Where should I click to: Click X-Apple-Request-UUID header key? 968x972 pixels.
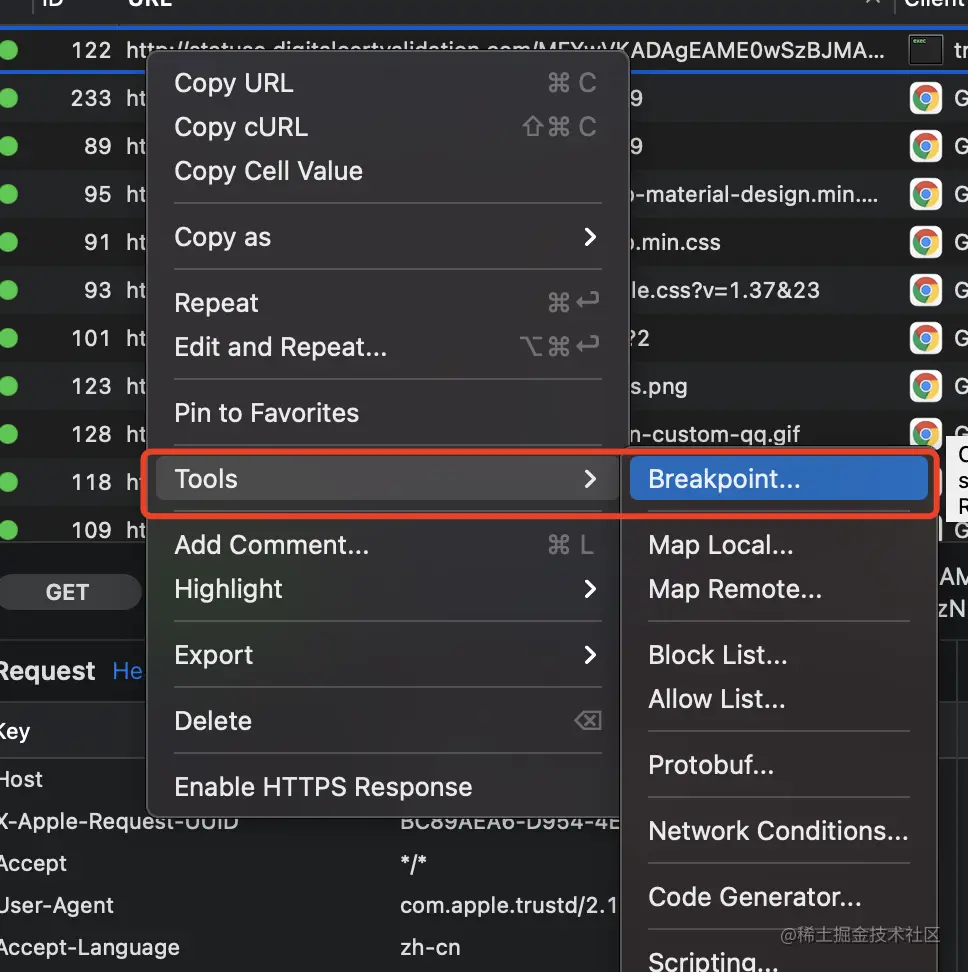119,822
